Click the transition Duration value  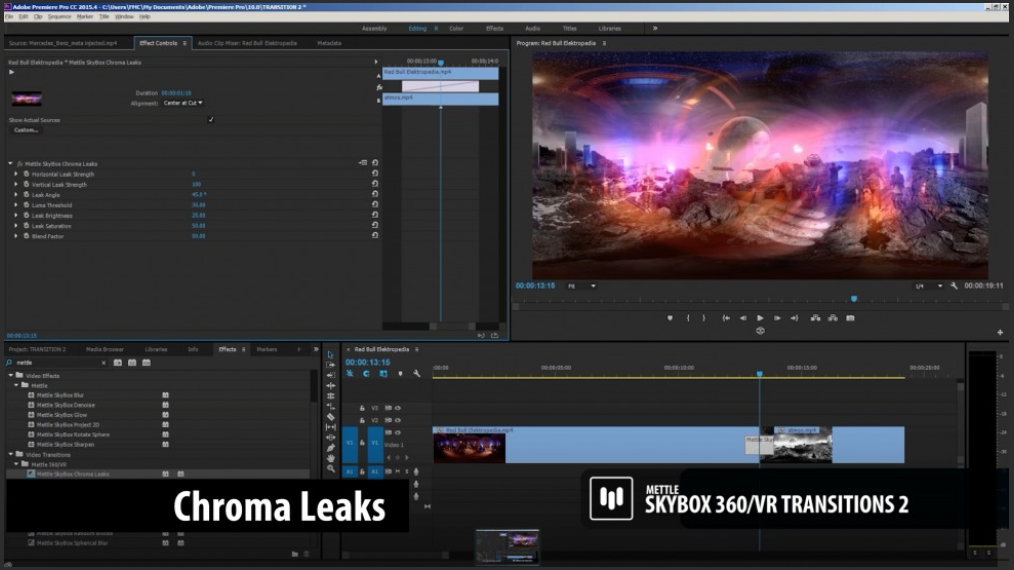pyautogui.click(x=176, y=93)
